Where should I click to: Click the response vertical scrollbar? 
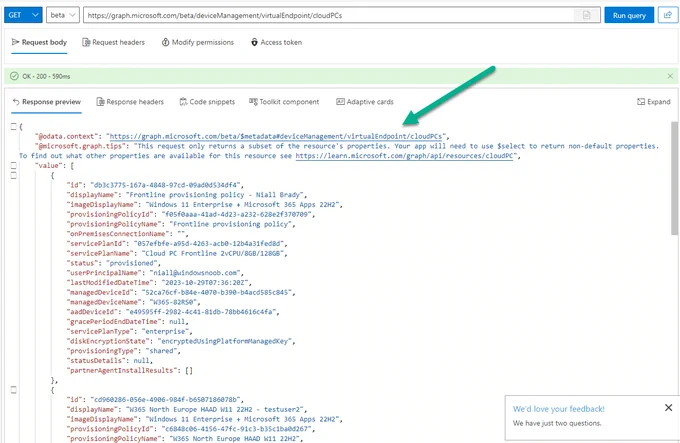point(674,178)
